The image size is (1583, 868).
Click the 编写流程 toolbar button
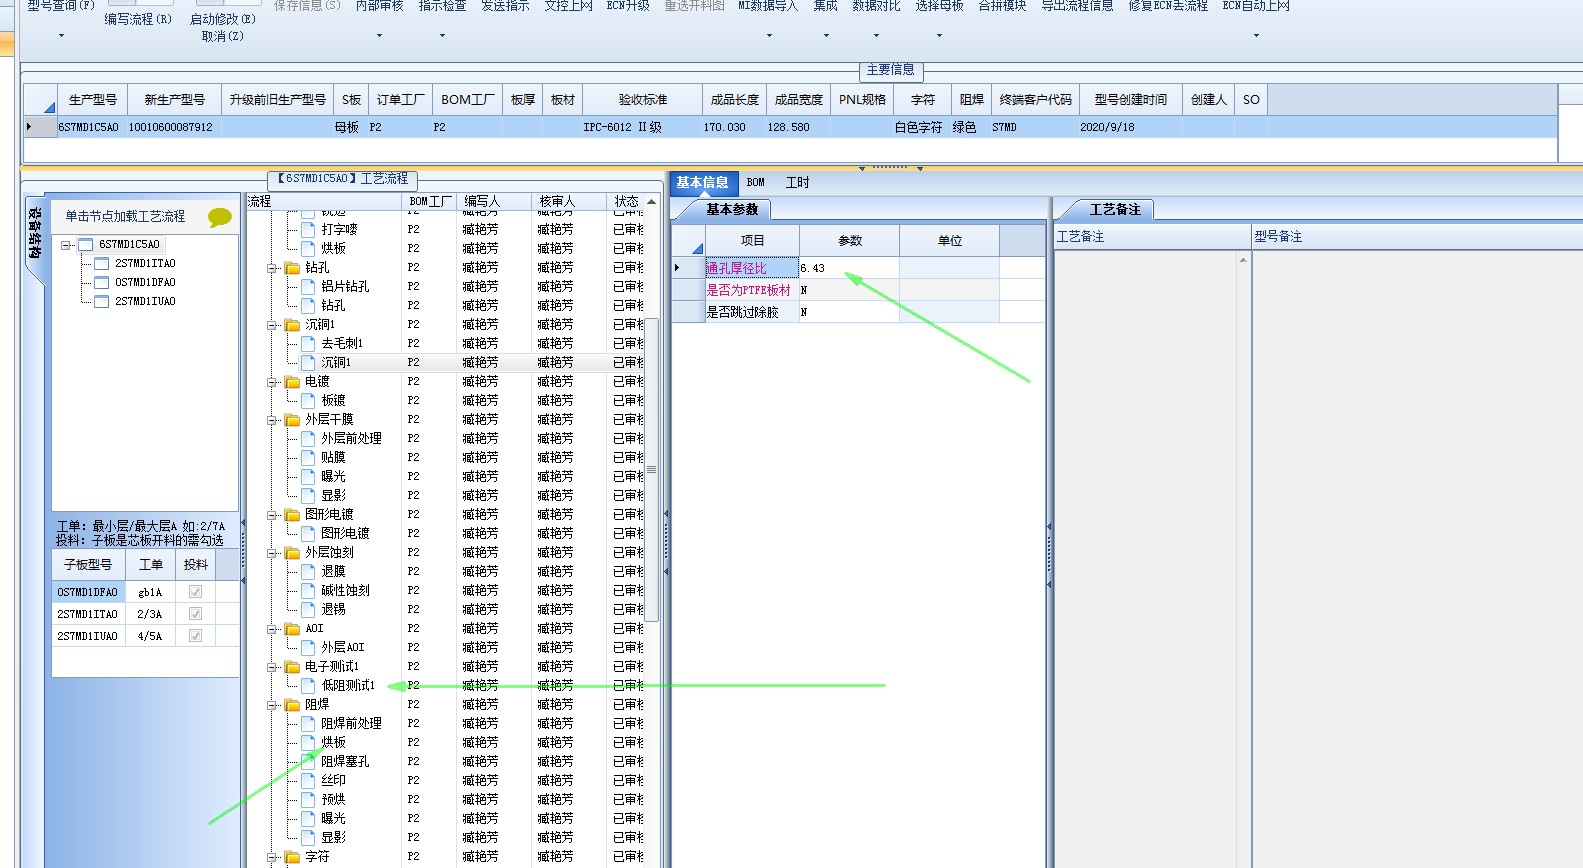(x=138, y=19)
